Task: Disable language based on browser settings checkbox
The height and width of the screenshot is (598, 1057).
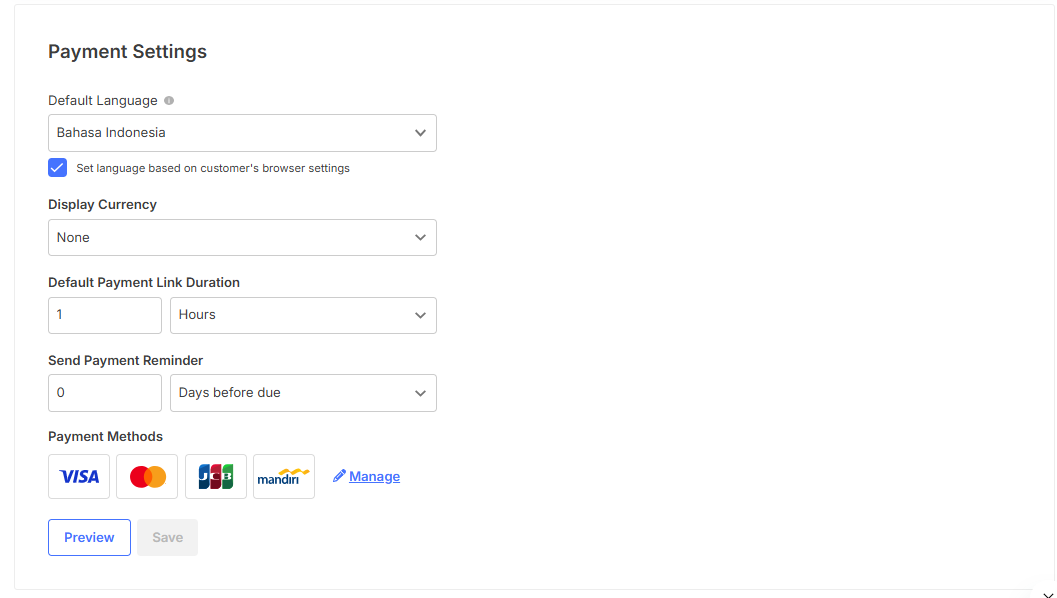Action: (58, 168)
